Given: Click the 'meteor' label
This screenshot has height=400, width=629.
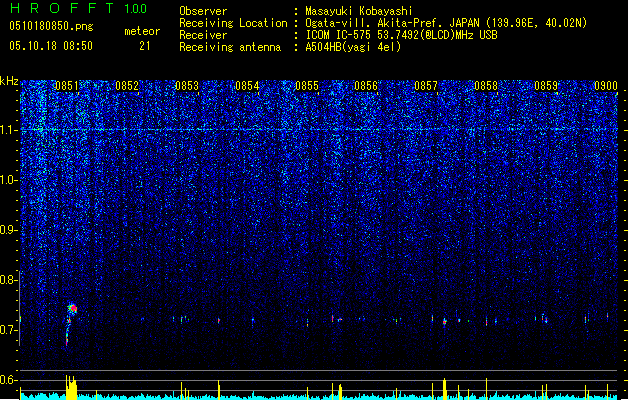Looking at the screenshot, I should click(x=142, y=31).
